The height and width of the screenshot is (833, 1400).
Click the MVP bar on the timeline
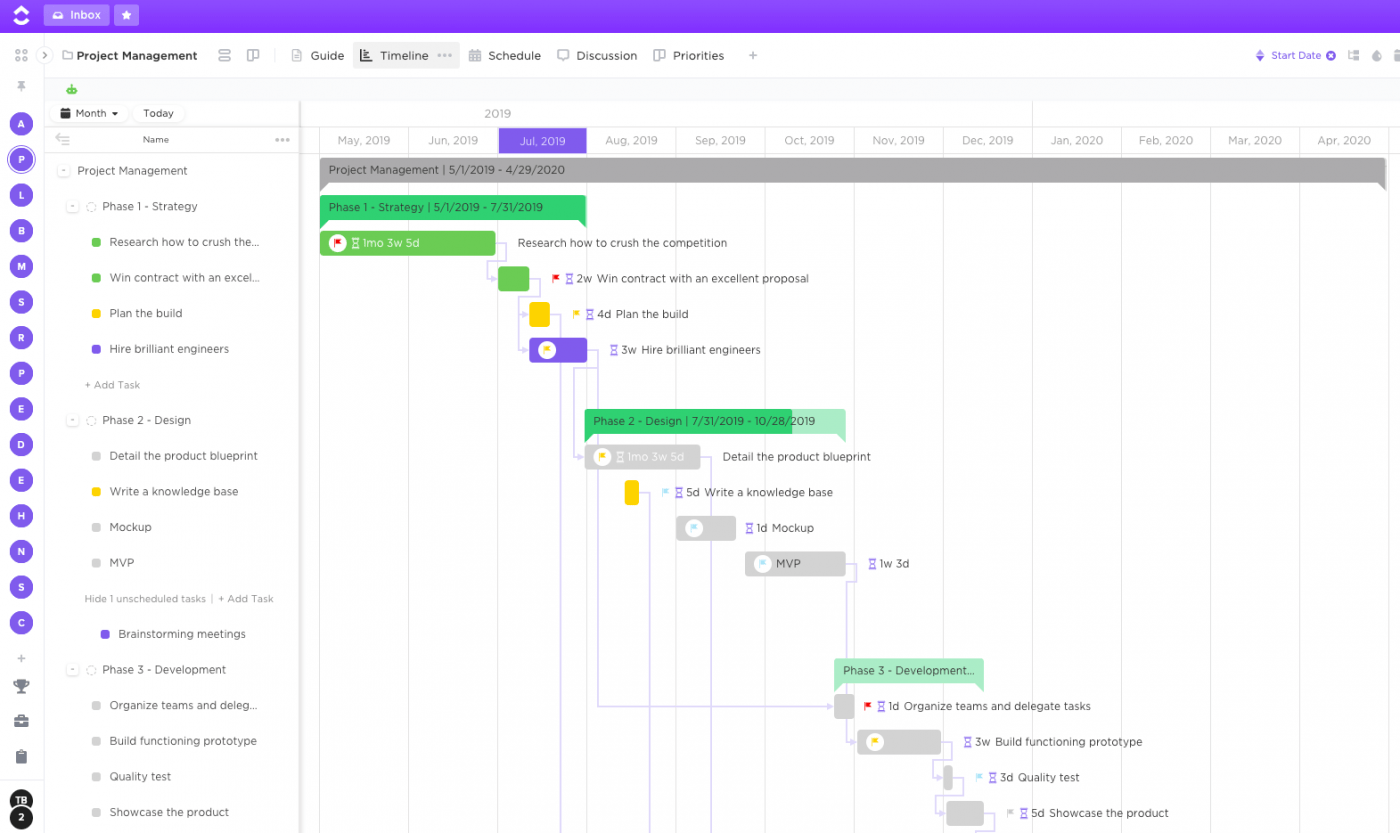pyautogui.click(x=795, y=563)
